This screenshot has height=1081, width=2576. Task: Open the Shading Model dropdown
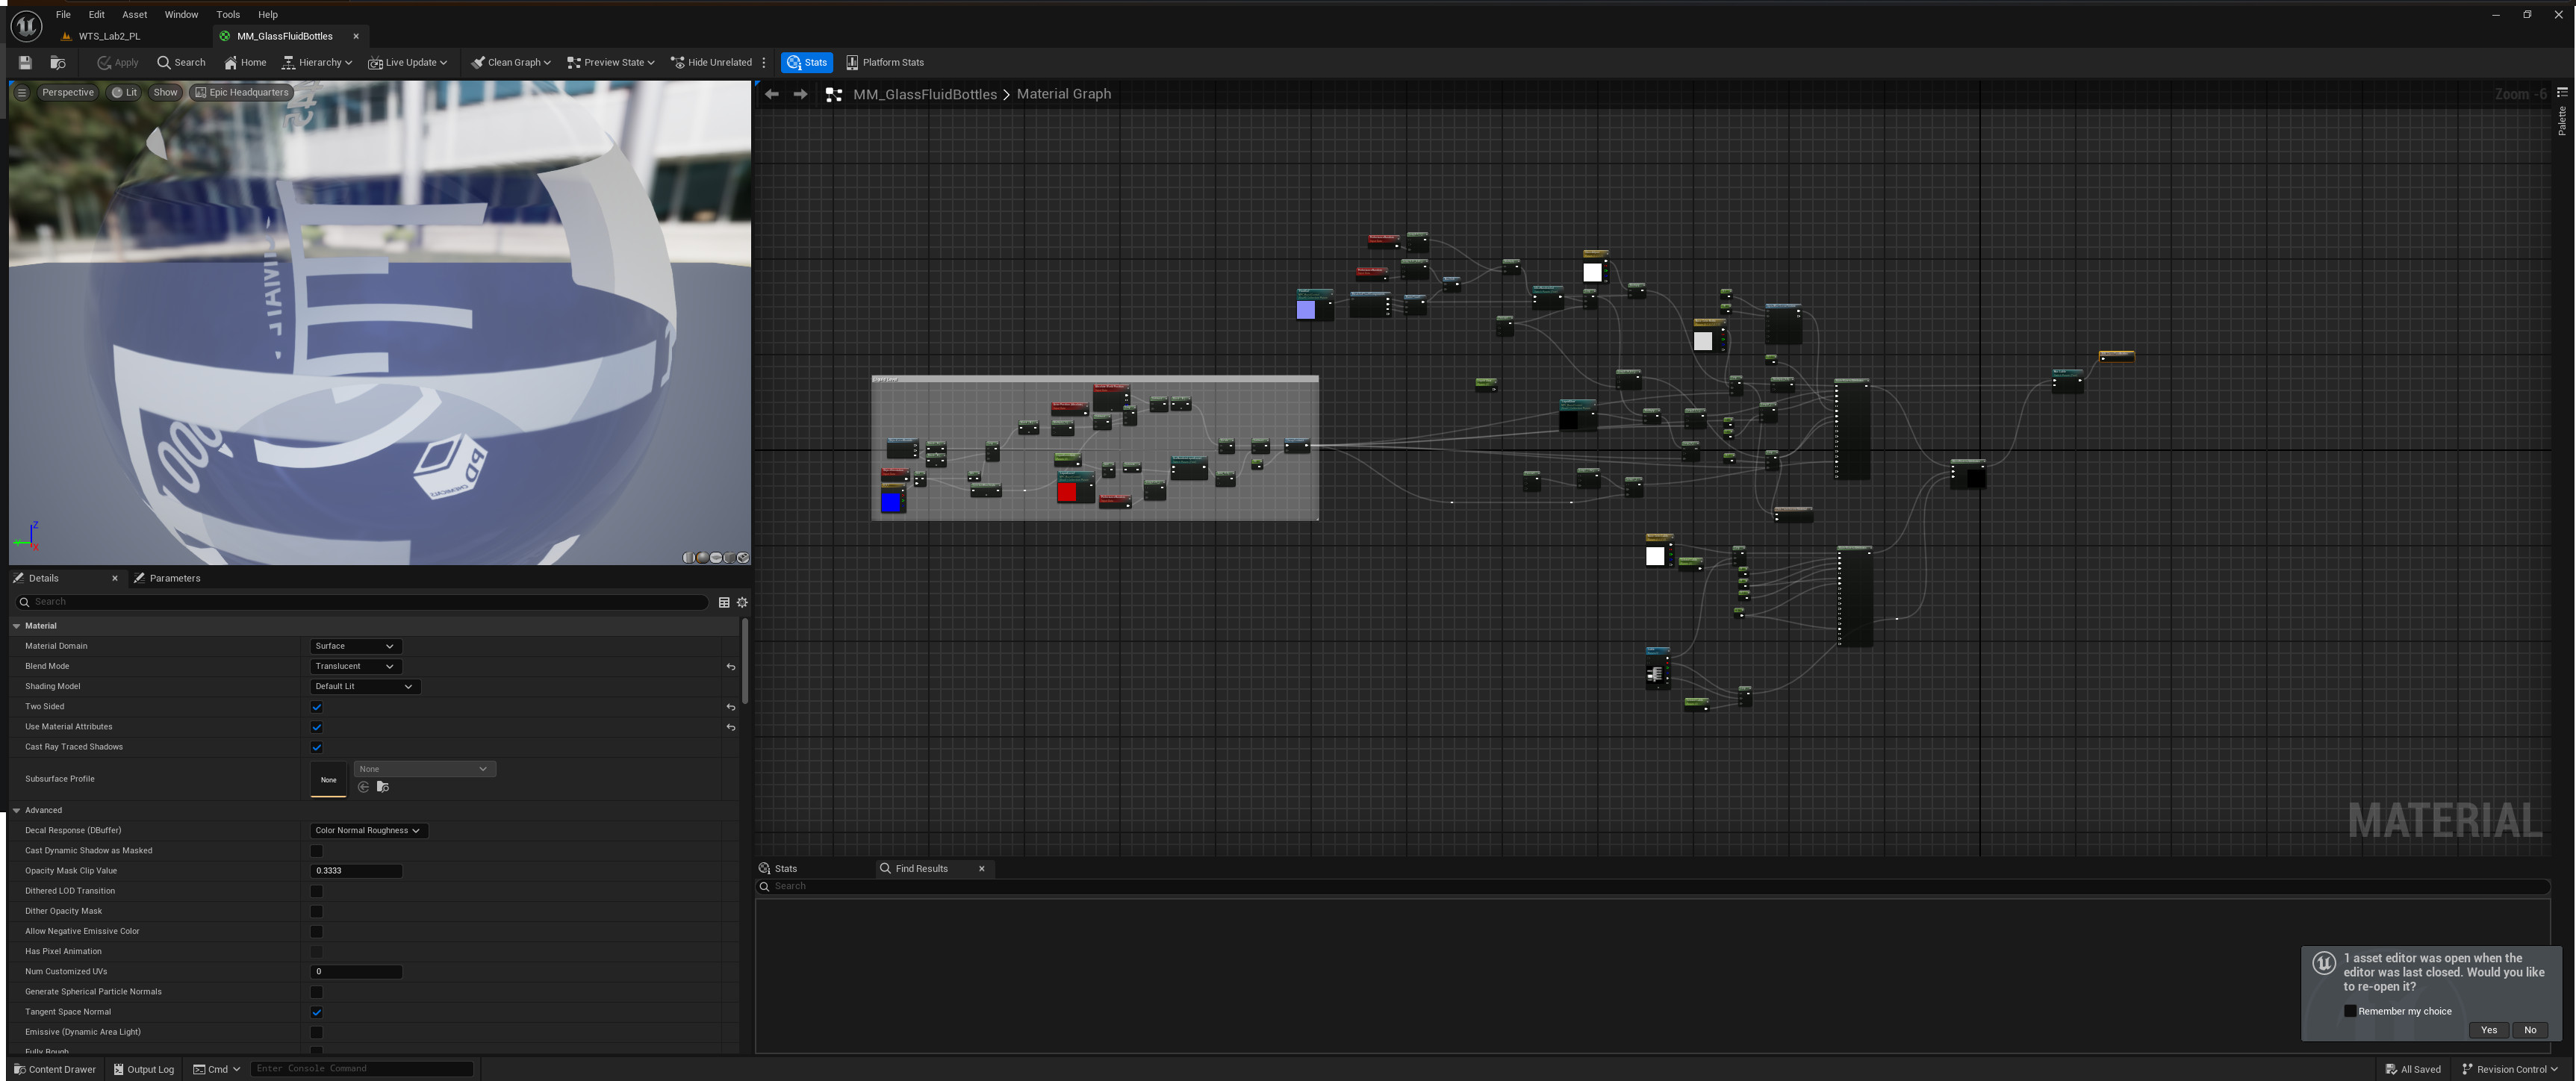click(x=364, y=686)
